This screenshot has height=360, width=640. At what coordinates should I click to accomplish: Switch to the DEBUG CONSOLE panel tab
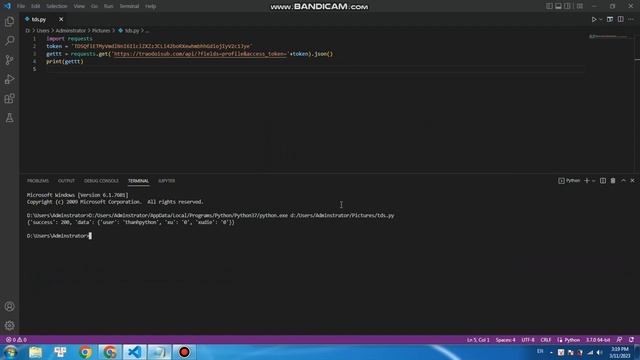[x=101, y=181]
